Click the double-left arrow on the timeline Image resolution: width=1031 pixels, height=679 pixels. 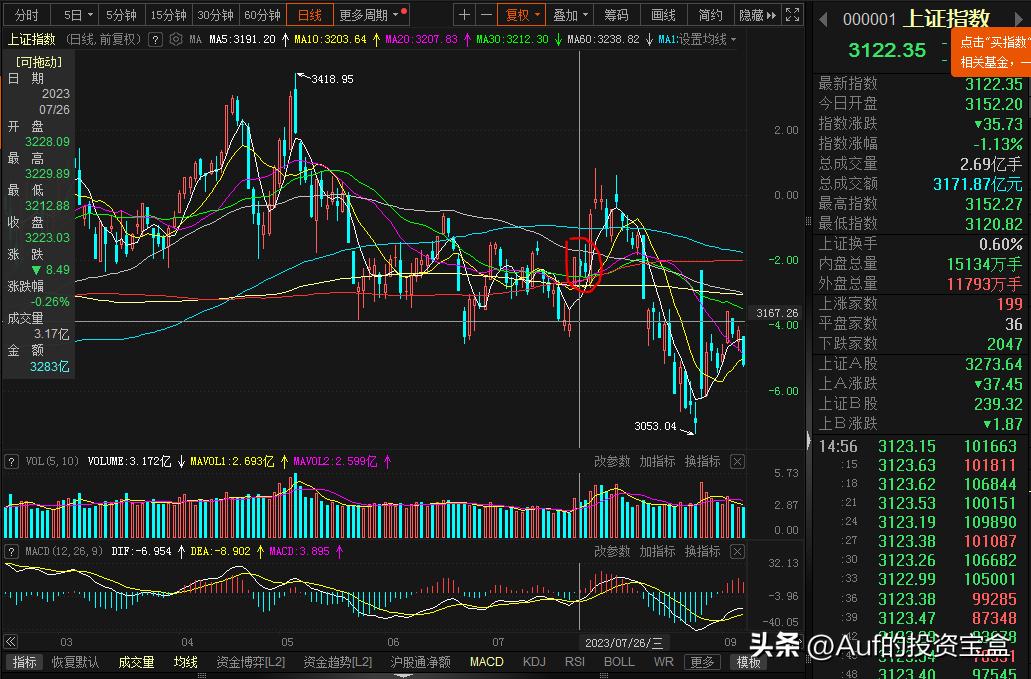coord(10,642)
